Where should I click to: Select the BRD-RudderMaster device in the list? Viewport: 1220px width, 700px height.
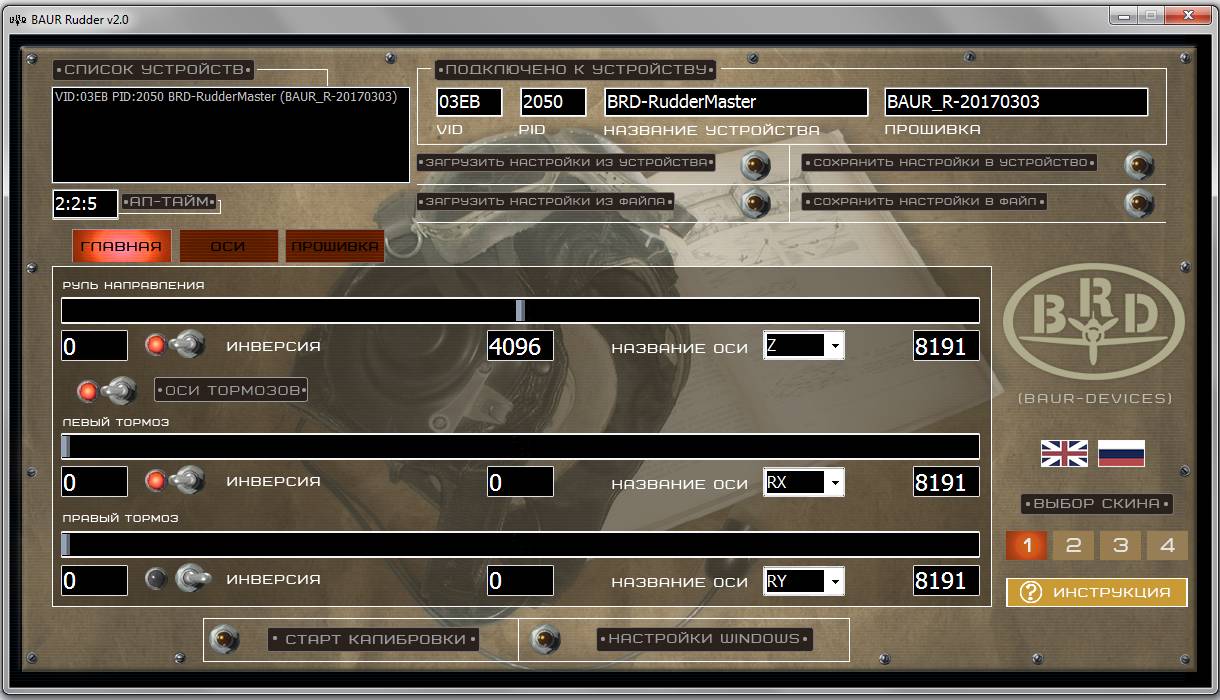pos(225,97)
